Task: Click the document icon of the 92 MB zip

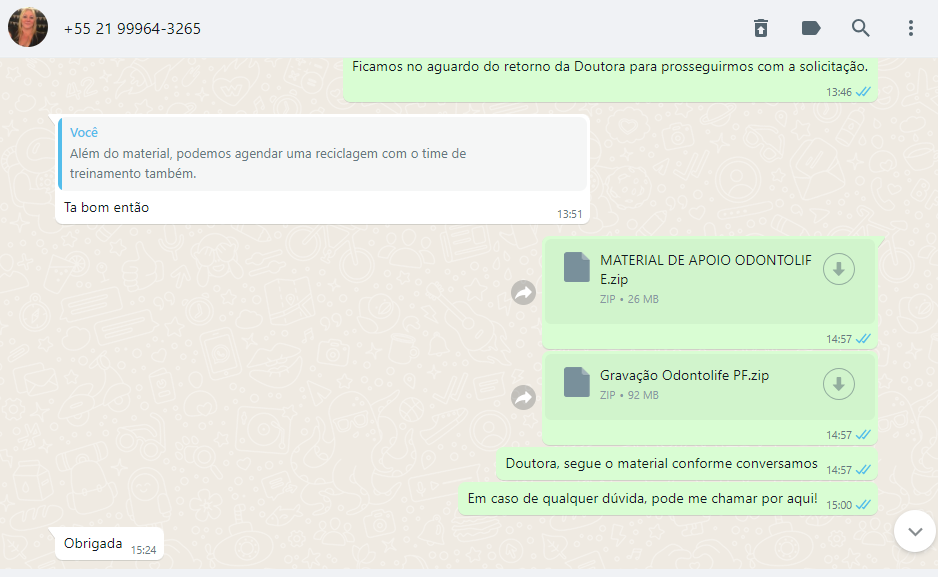Action: (576, 382)
